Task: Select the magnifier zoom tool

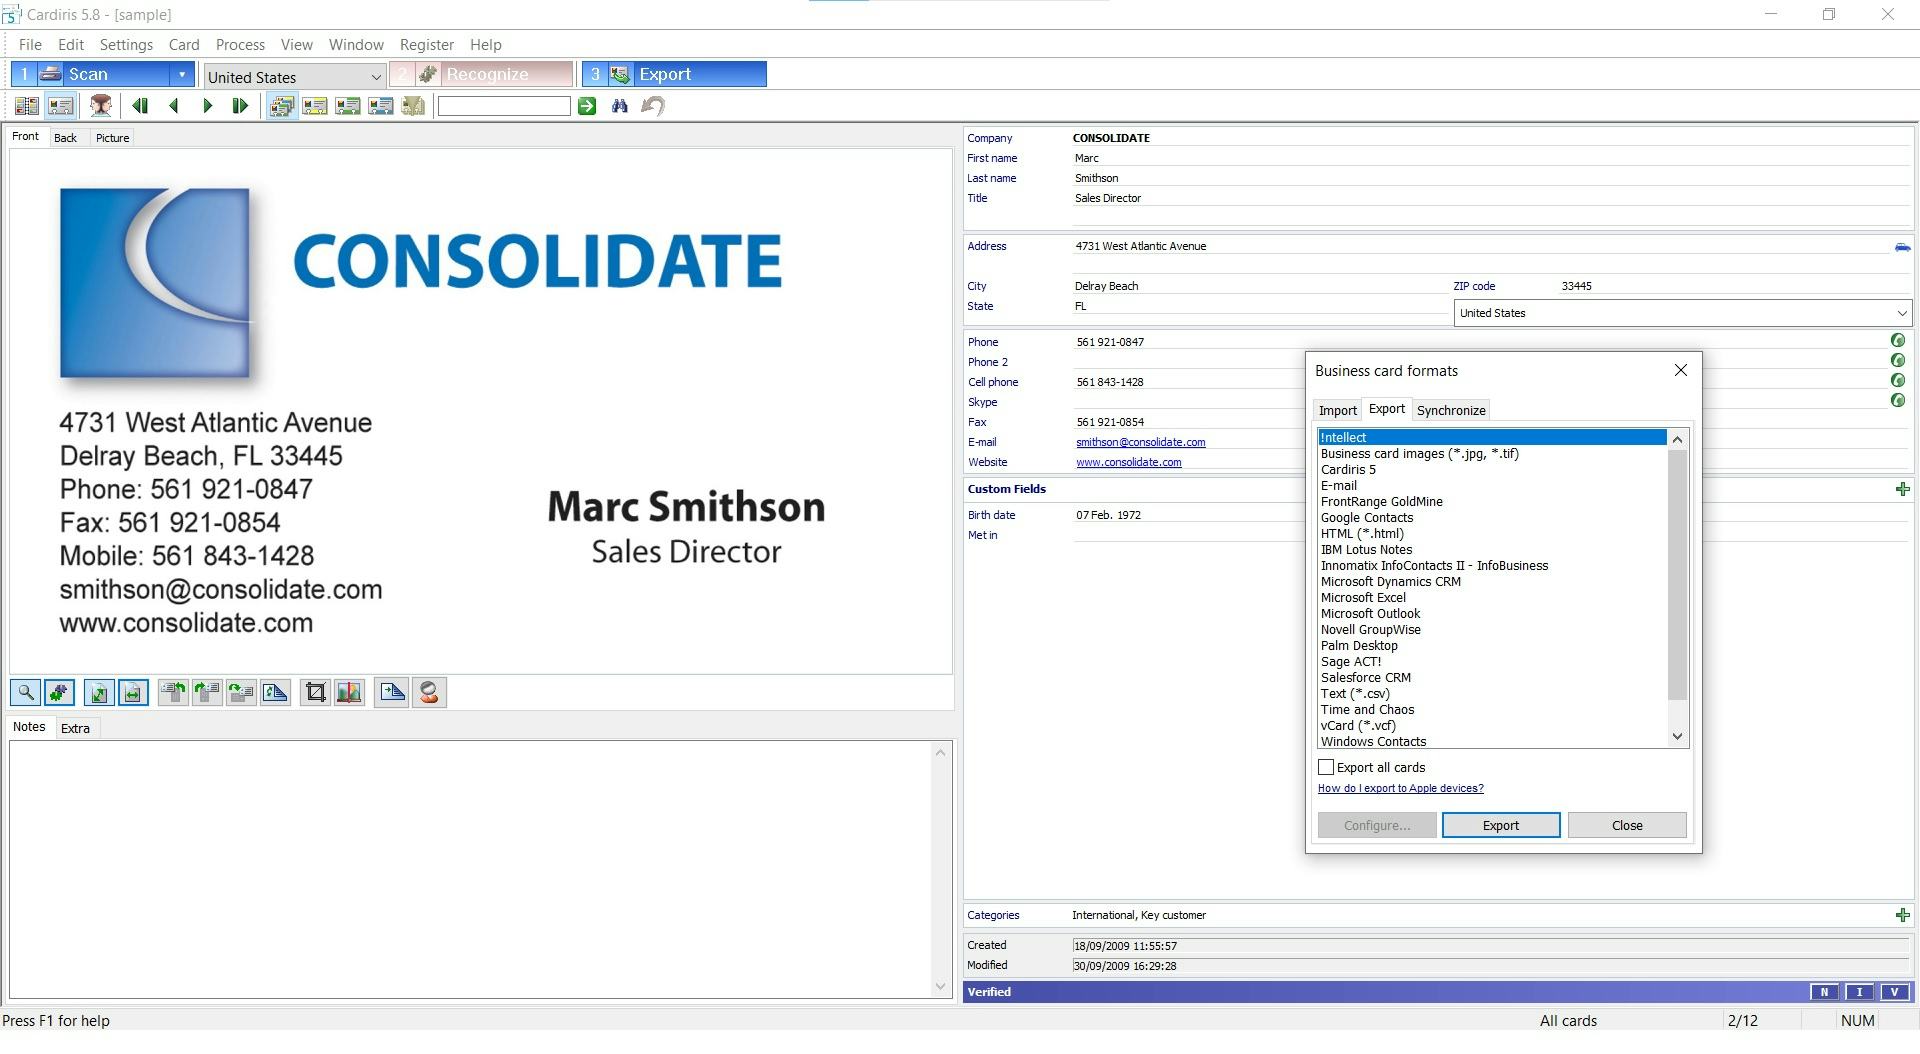Action: coord(26,693)
